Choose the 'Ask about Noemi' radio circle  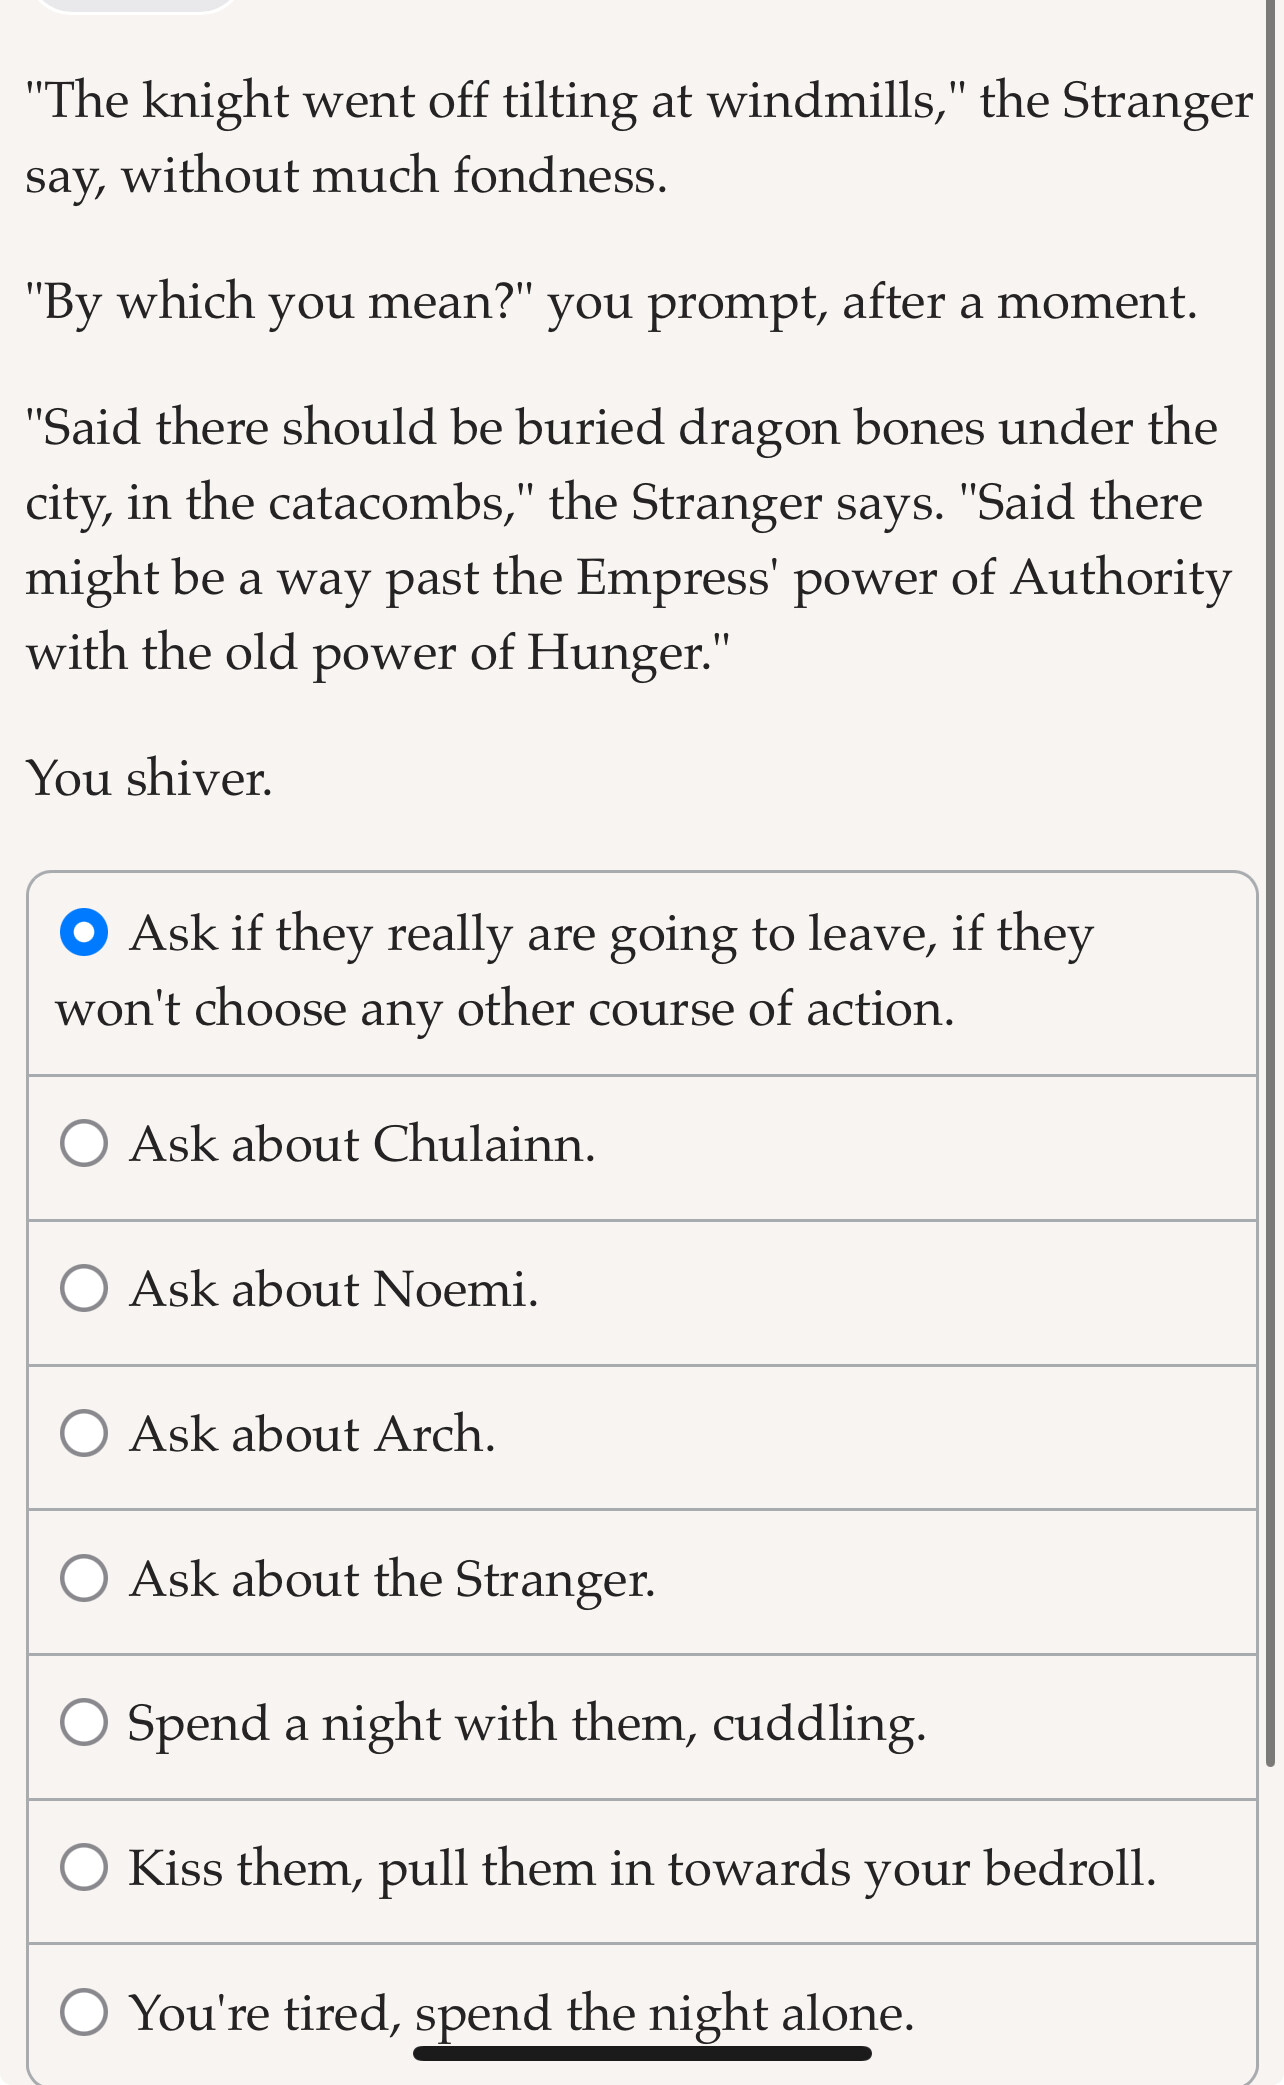(x=84, y=1288)
